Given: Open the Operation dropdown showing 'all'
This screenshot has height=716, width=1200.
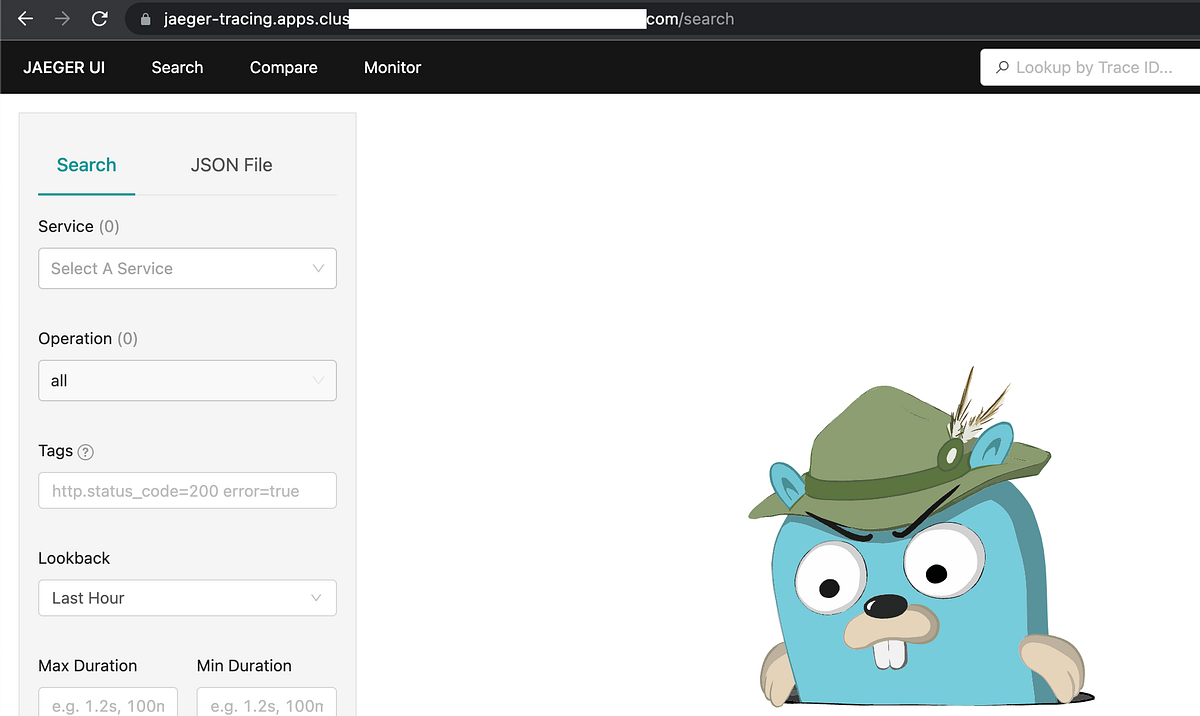Looking at the screenshot, I should [x=187, y=380].
